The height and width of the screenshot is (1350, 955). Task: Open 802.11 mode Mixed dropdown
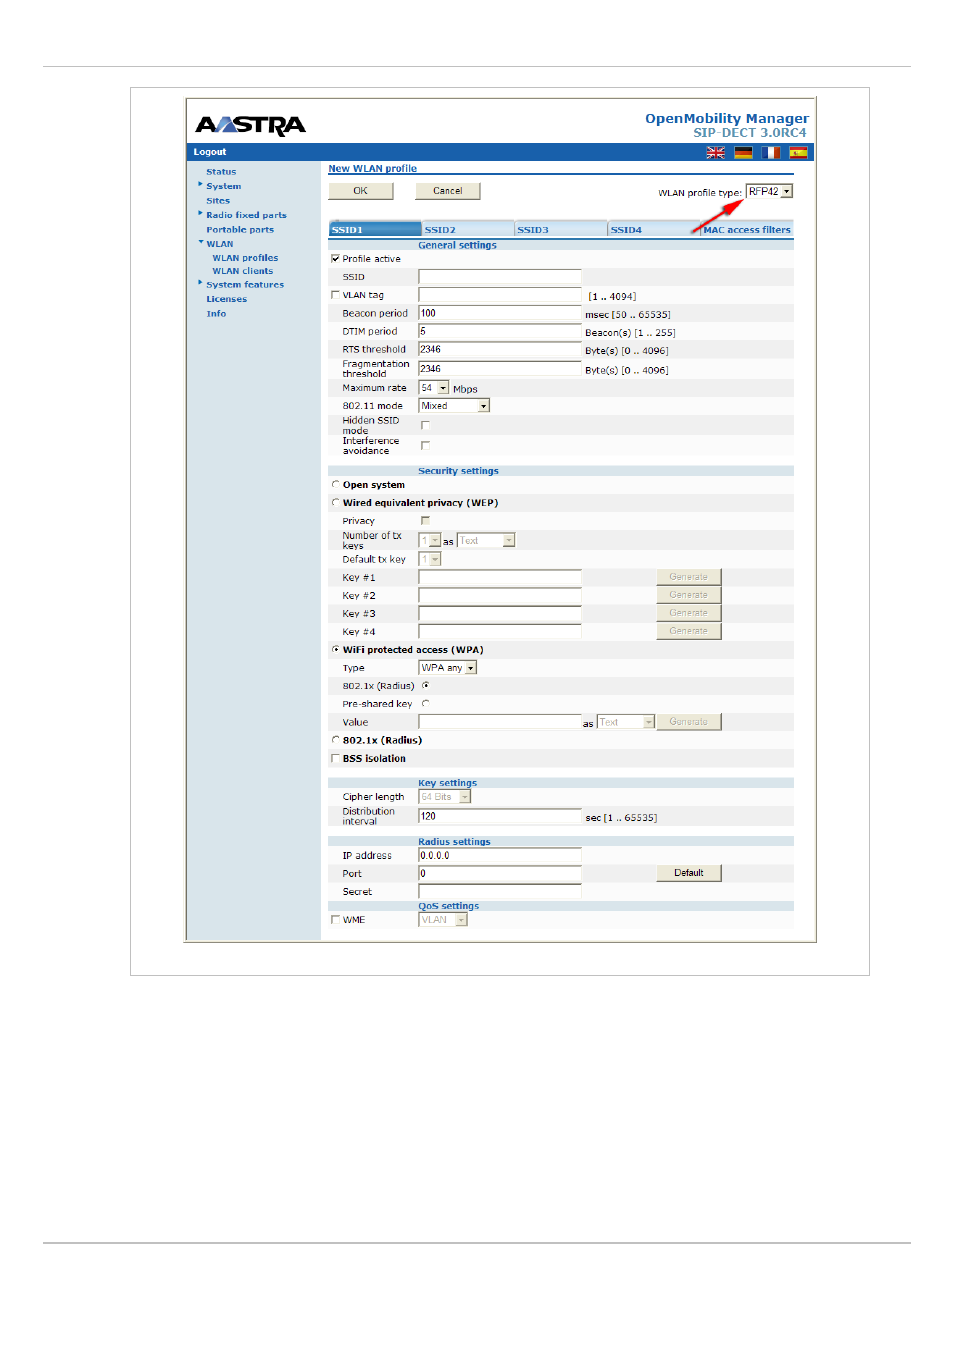point(454,406)
